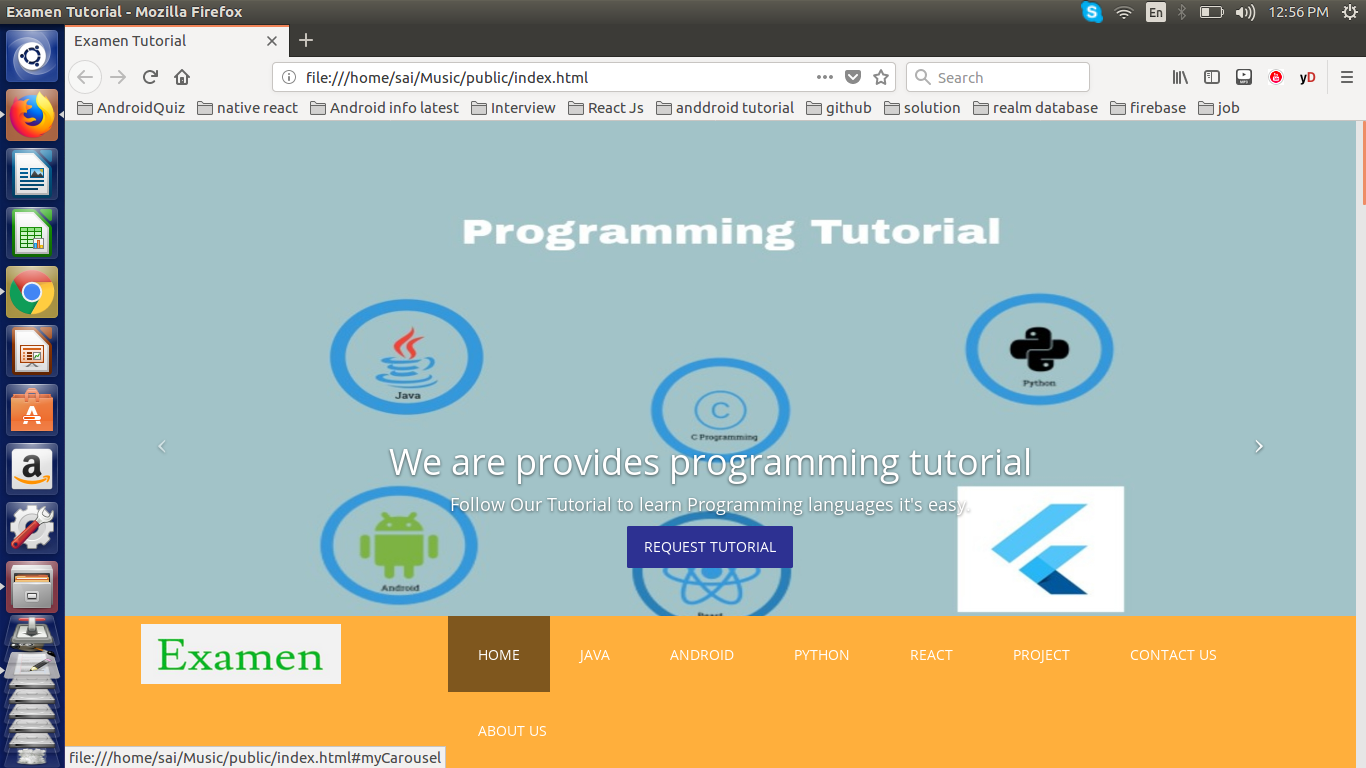The height and width of the screenshot is (768, 1366).
Task: Open LibreOffice Writer from the dock
Action: coord(32,174)
